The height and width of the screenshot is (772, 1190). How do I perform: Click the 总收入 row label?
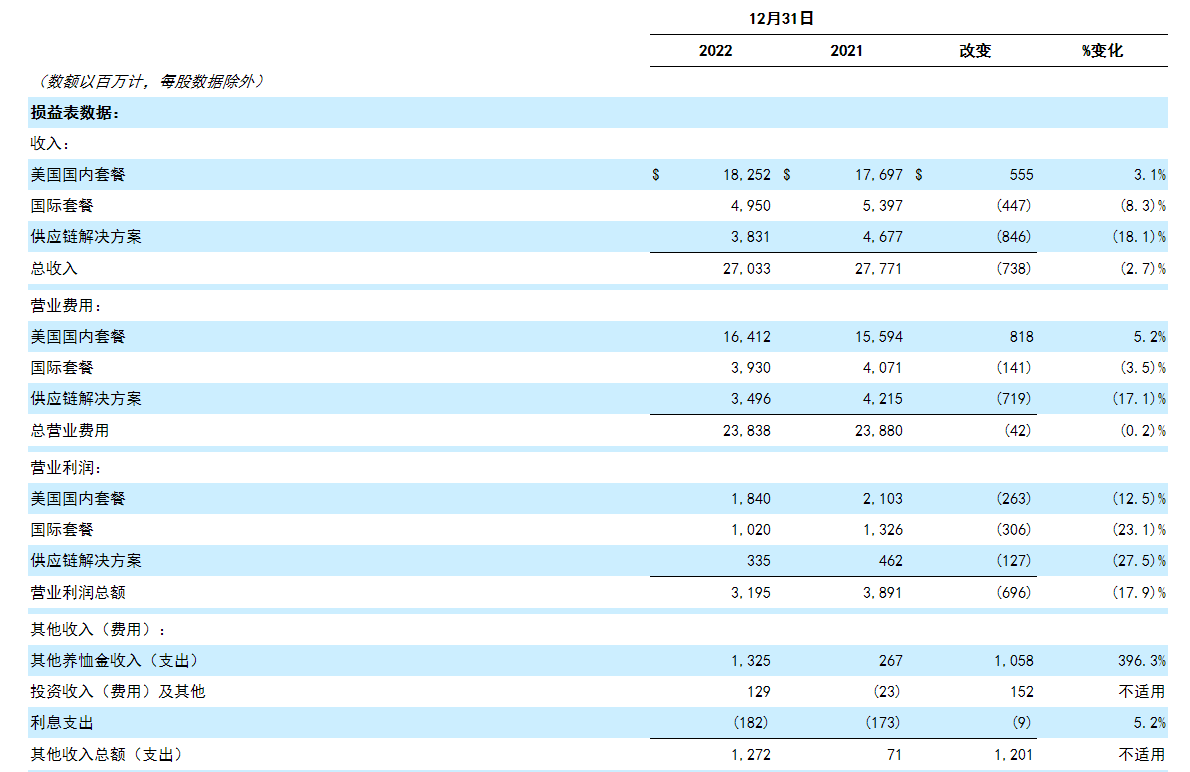(x=54, y=268)
